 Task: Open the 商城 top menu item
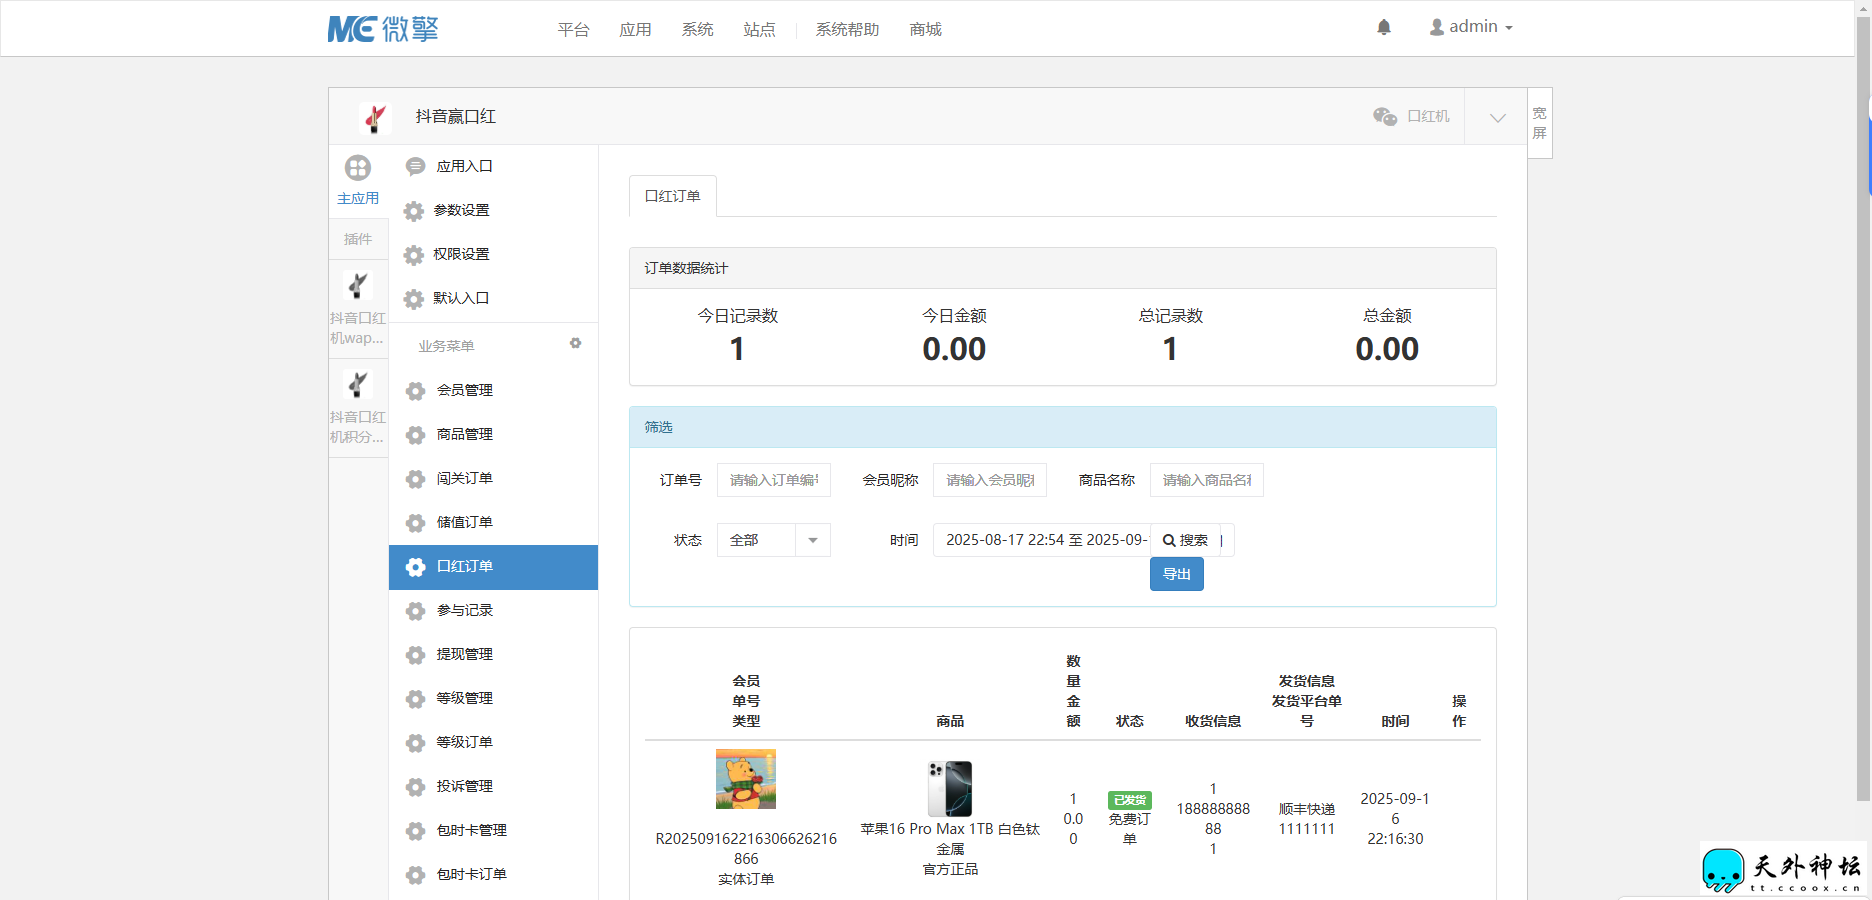click(x=925, y=30)
